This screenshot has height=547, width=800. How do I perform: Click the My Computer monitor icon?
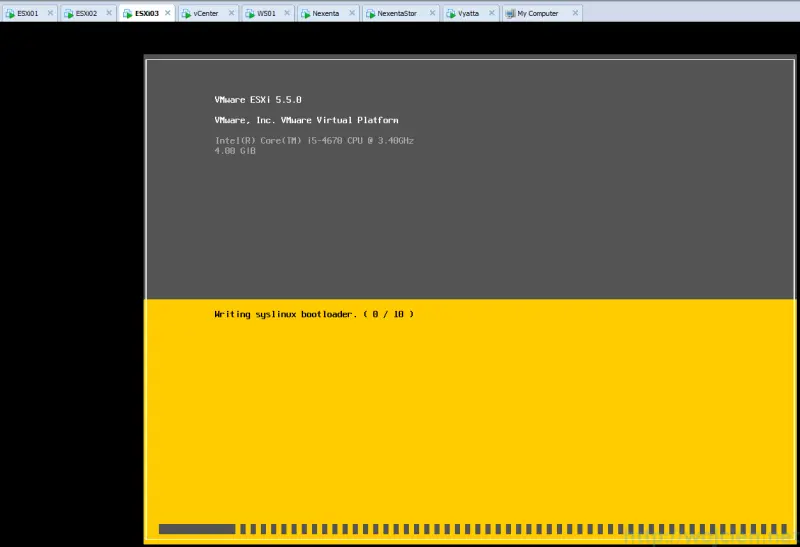coord(510,14)
